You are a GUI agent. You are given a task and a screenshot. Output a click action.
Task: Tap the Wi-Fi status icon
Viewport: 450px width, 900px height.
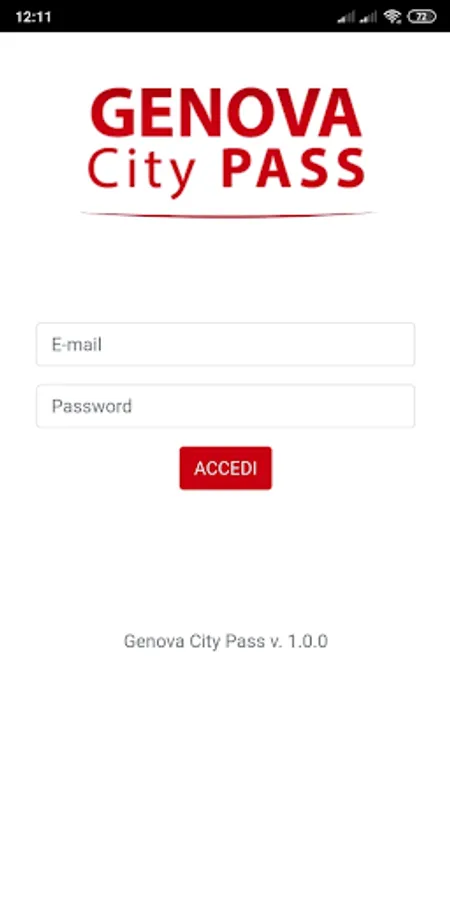point(393,17)
